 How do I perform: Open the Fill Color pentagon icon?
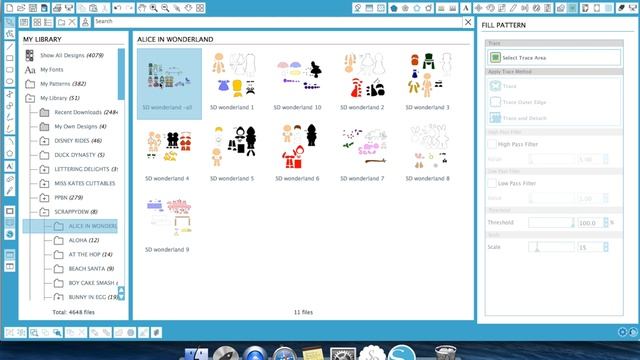coord(393,8)
